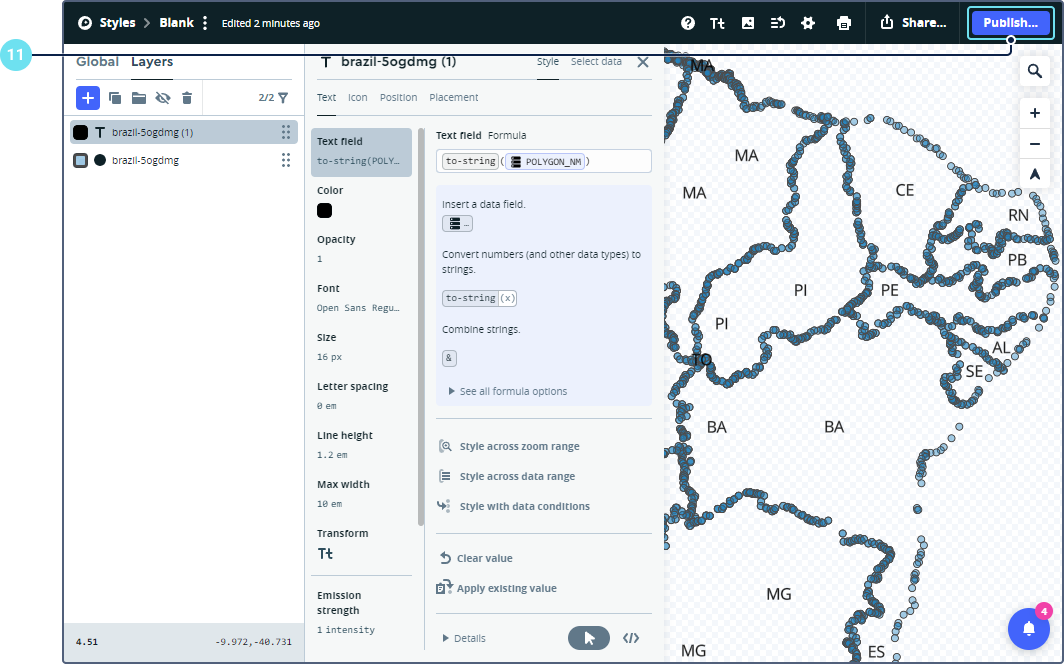Open the notifications bell
The width and height of the screenshot is (1064, 664).
coord(1028,628)
